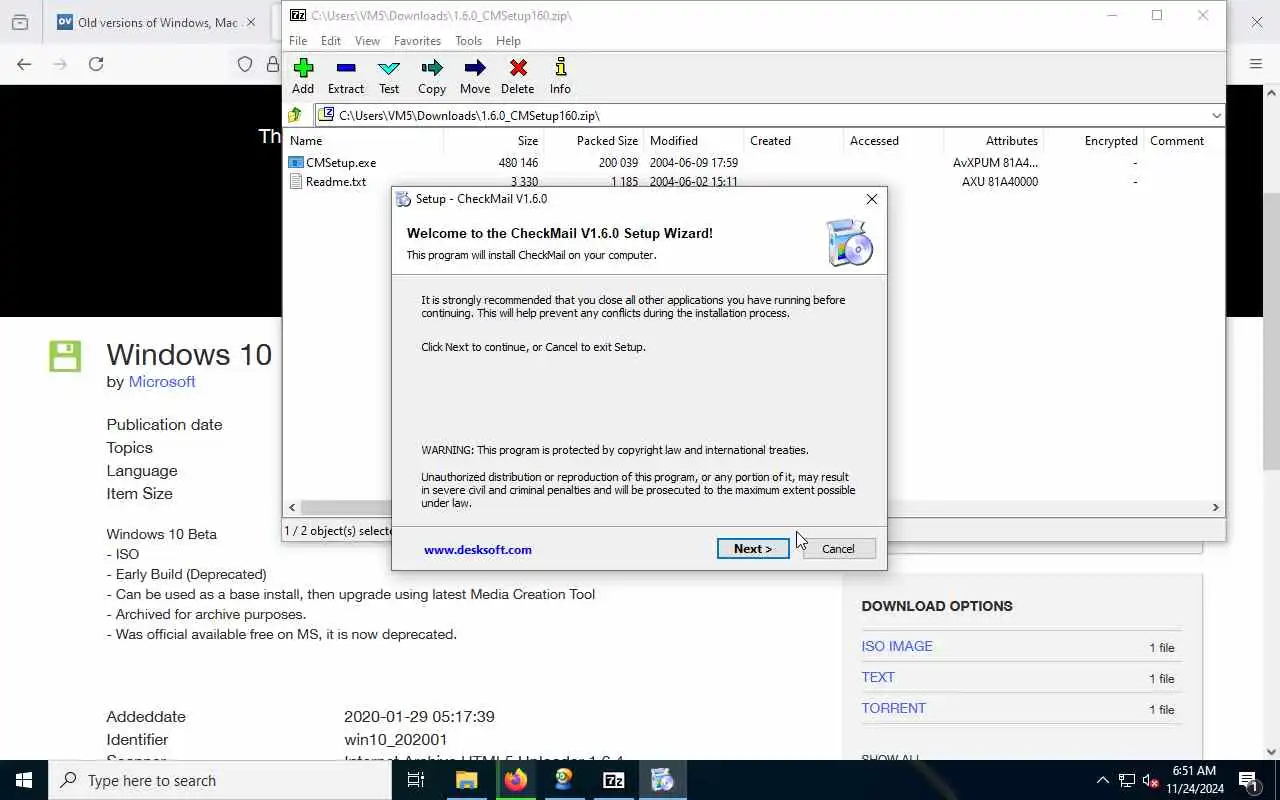Screen dimensions: 1280x800
Task: Sort 7-Zip list by Encrypted column
Action: point(1093,141)
